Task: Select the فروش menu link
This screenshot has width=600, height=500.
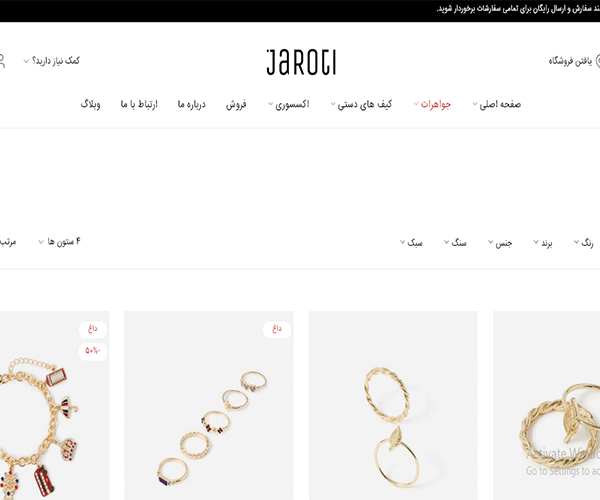Action: (236, 104)
